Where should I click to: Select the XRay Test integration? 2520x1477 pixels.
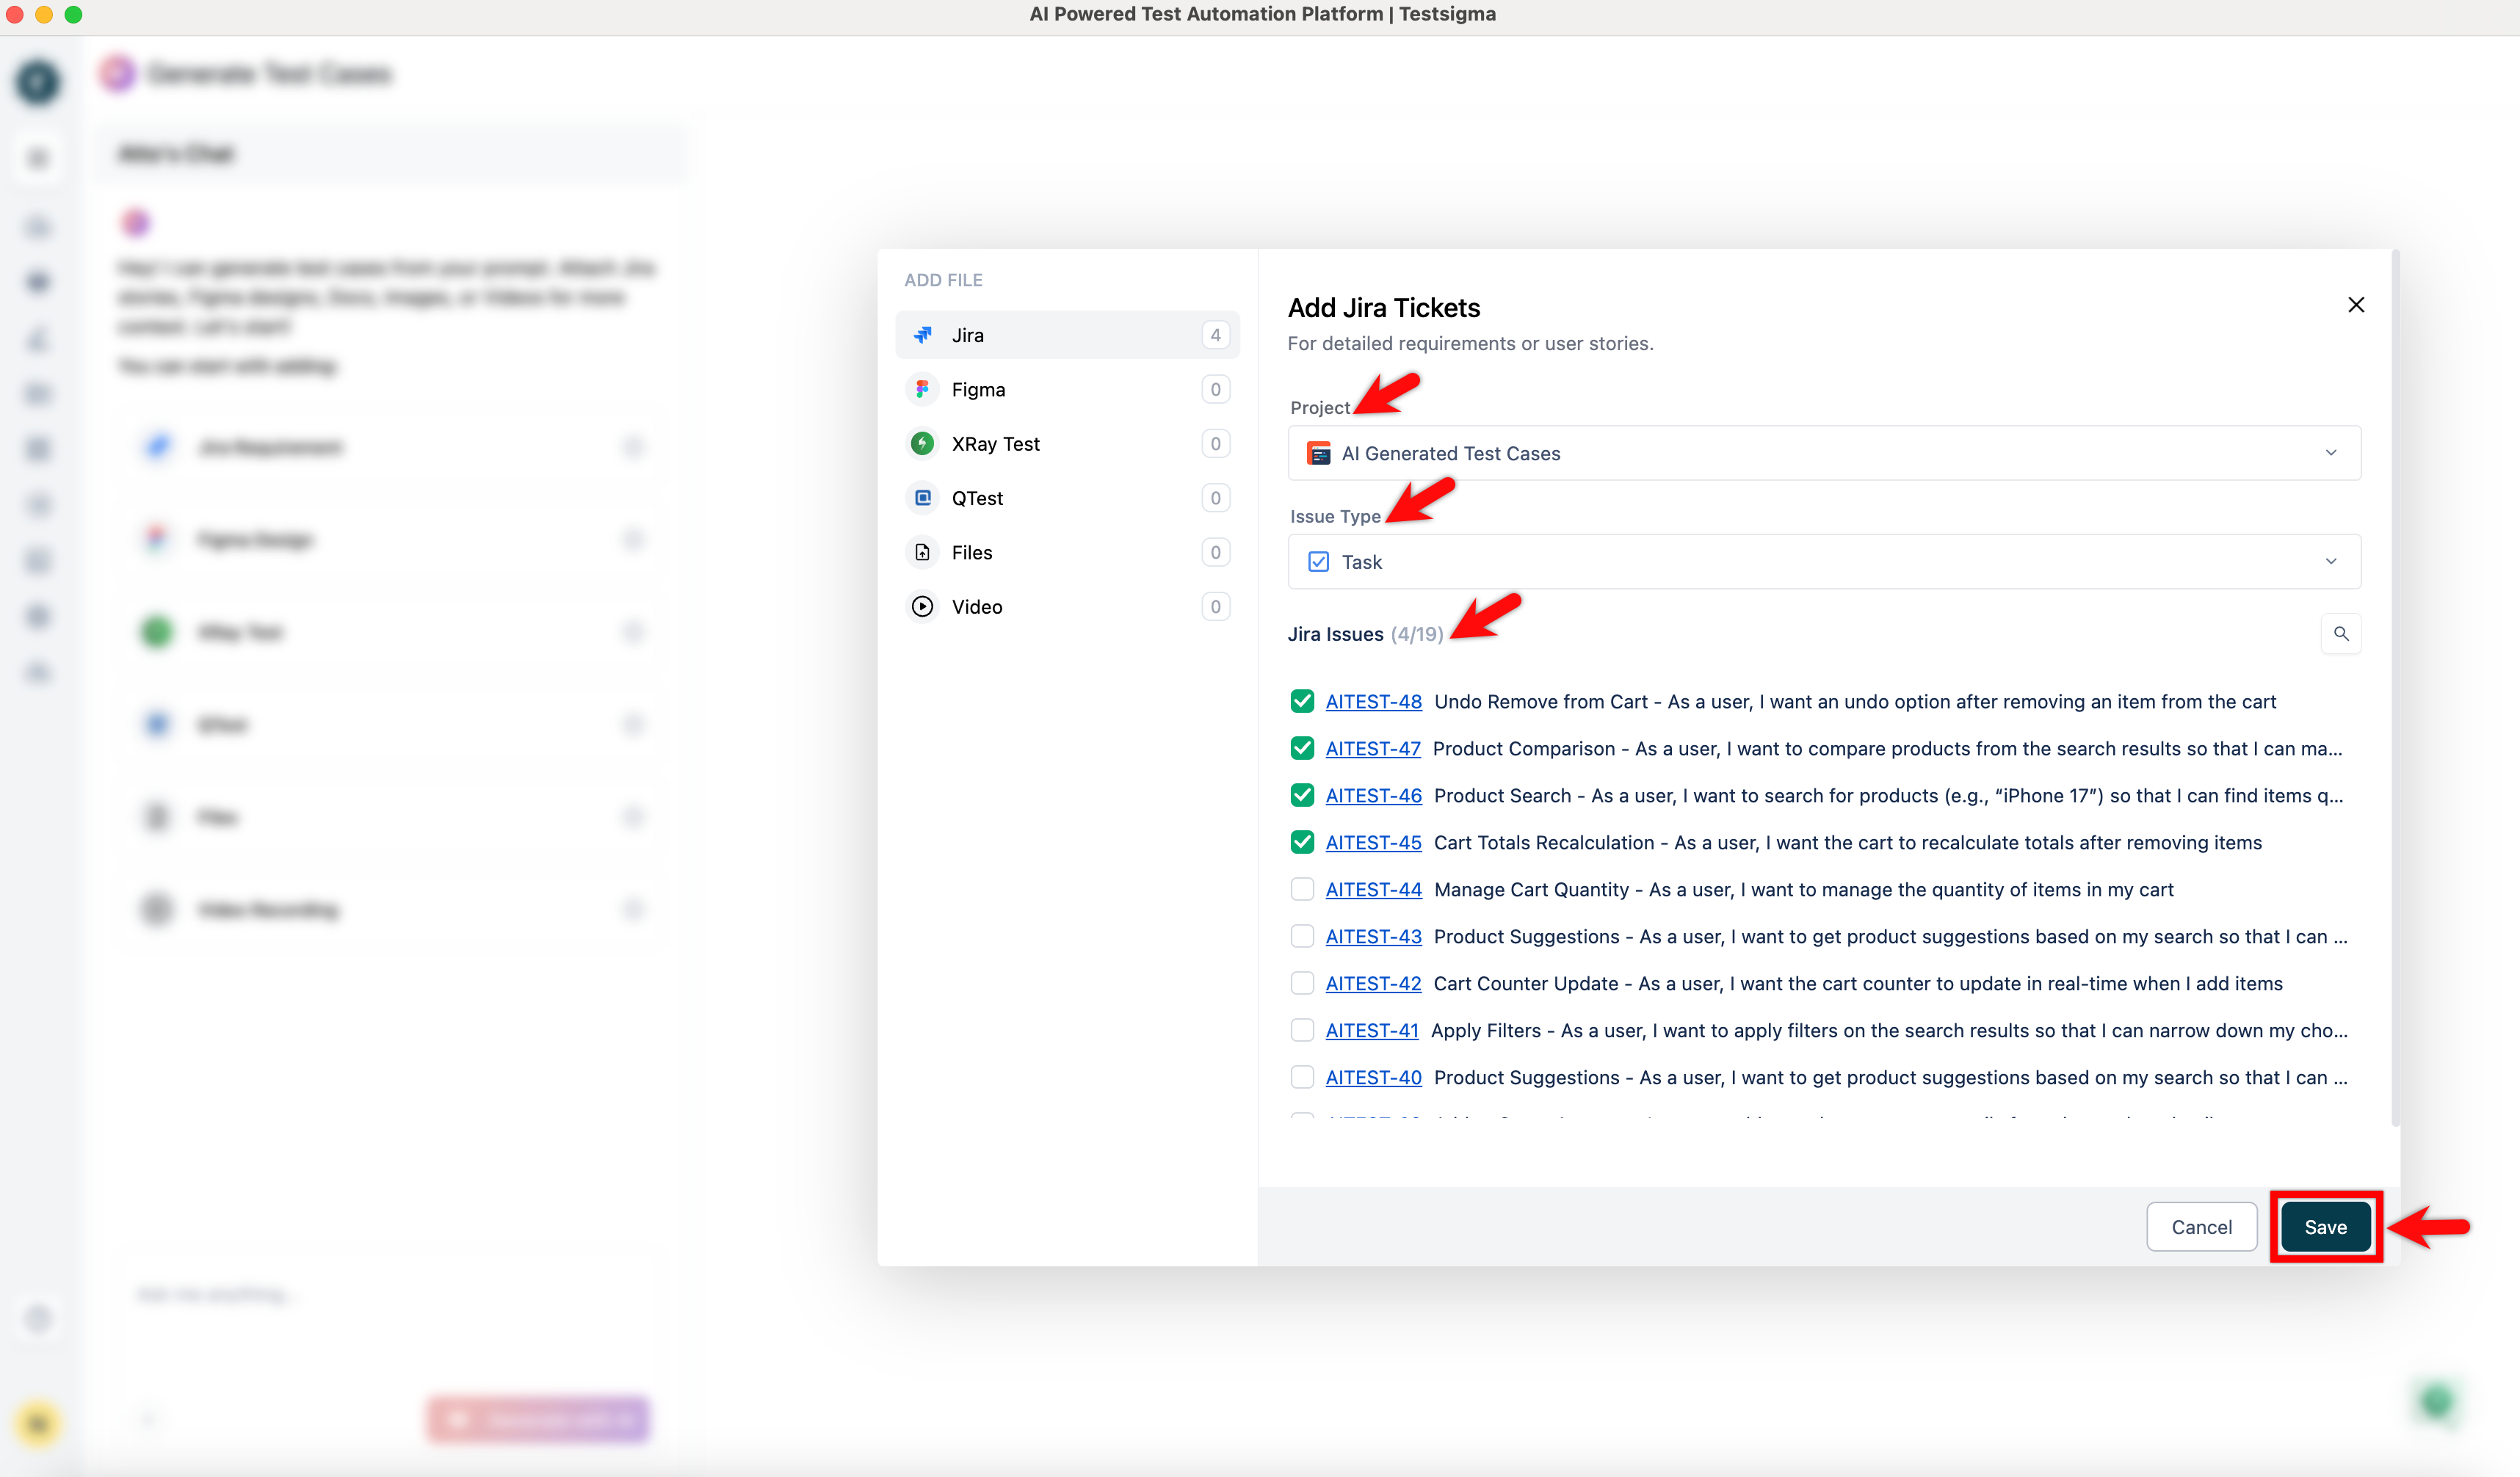(1066, 443)
